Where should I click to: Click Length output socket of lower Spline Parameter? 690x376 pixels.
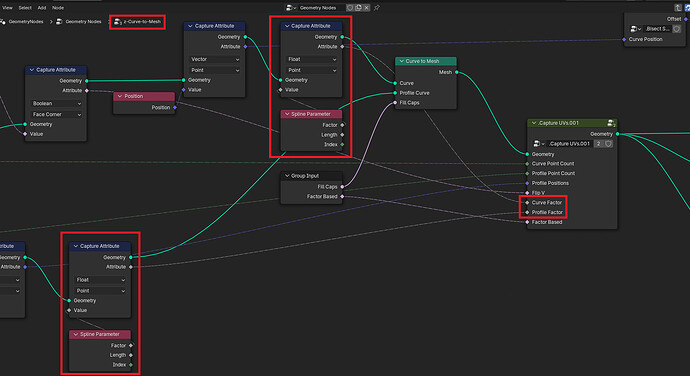pos(131,355)
